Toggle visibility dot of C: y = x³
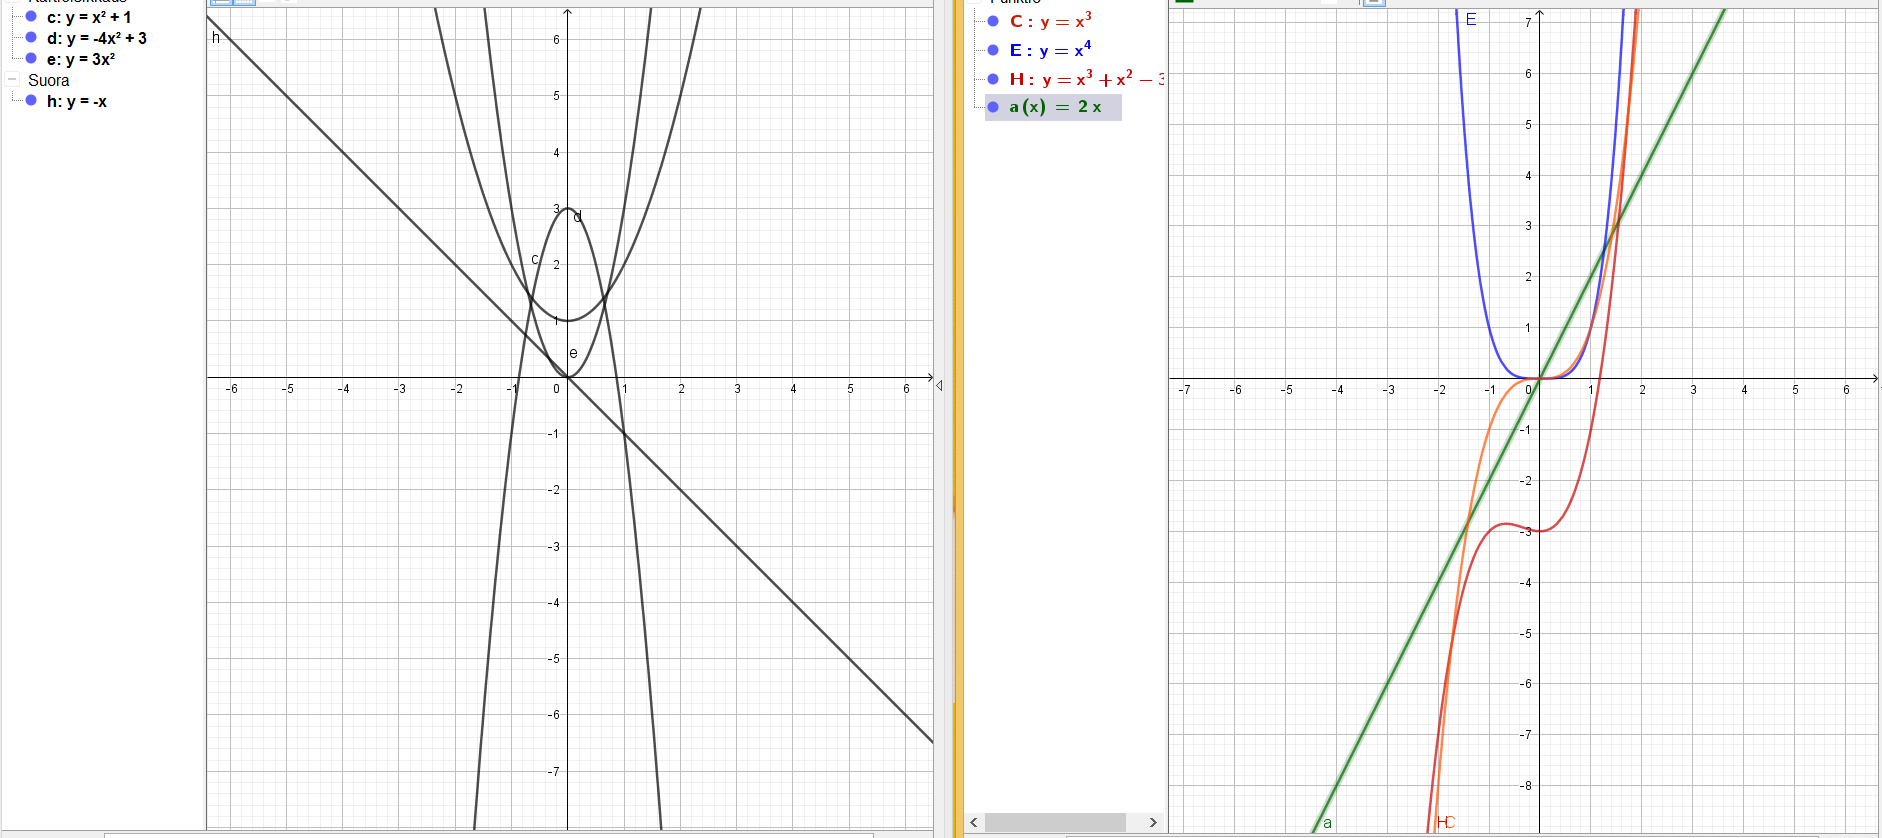 tap(993, 21)
